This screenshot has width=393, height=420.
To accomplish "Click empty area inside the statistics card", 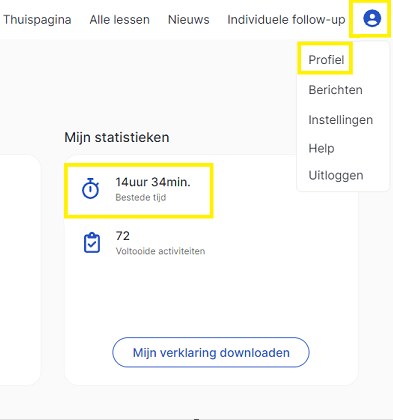I will coord(211,297).
